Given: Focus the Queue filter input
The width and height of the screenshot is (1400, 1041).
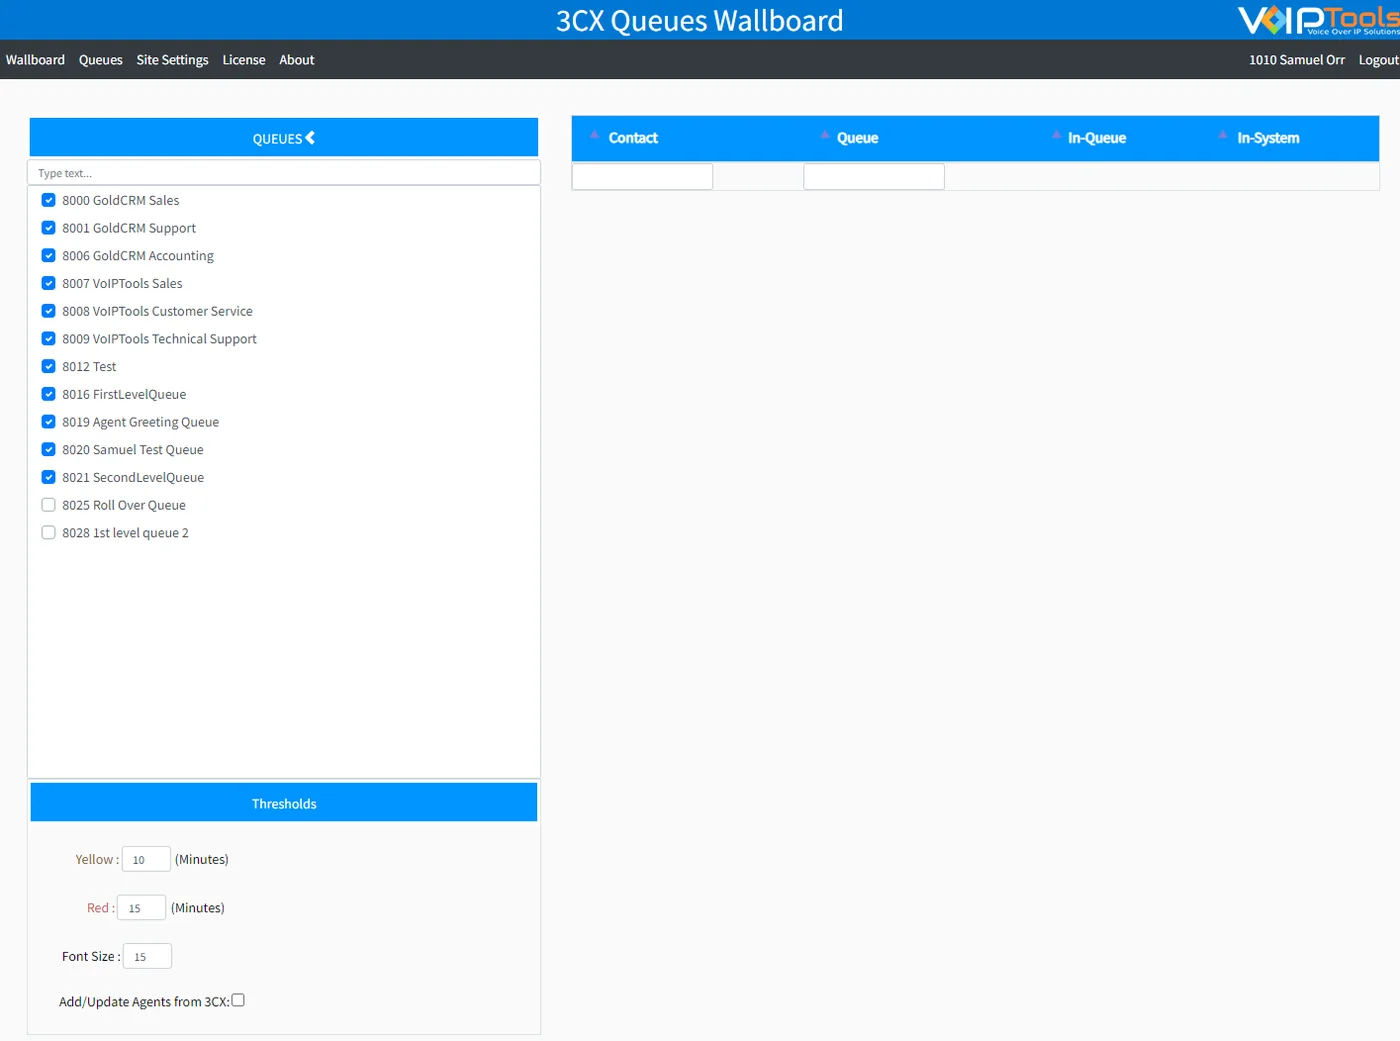Looking at the screenshot, I should [x=874, y=177].
